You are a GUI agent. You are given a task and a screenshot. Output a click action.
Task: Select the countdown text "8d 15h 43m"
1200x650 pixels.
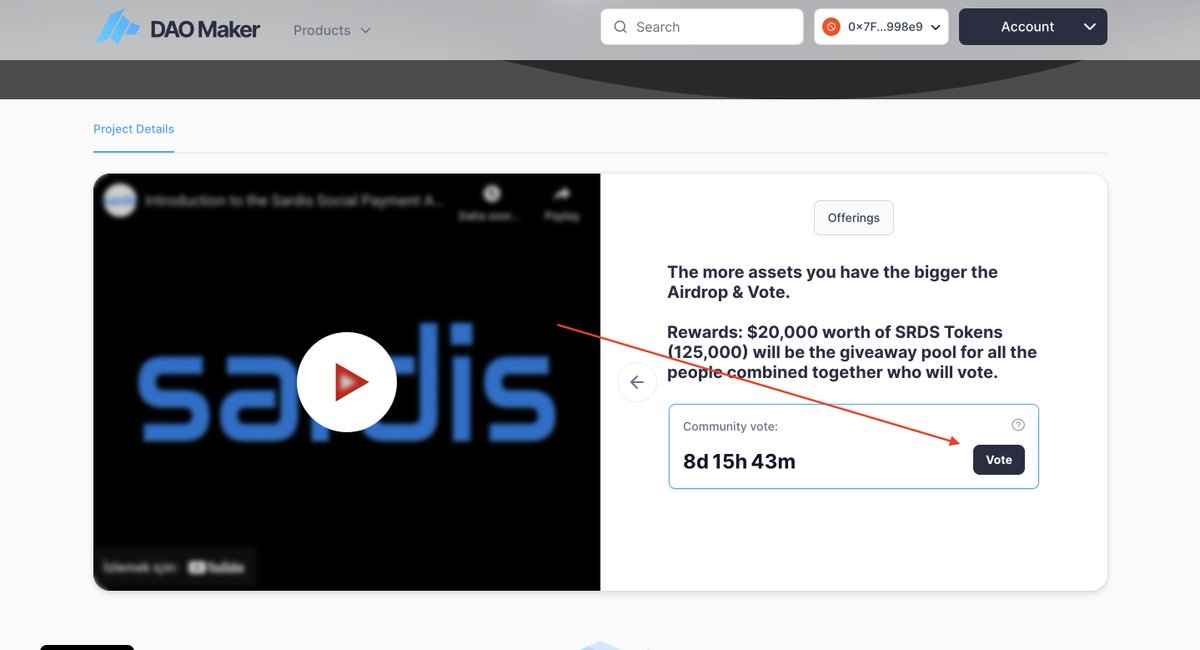click(x=739, y=461)
